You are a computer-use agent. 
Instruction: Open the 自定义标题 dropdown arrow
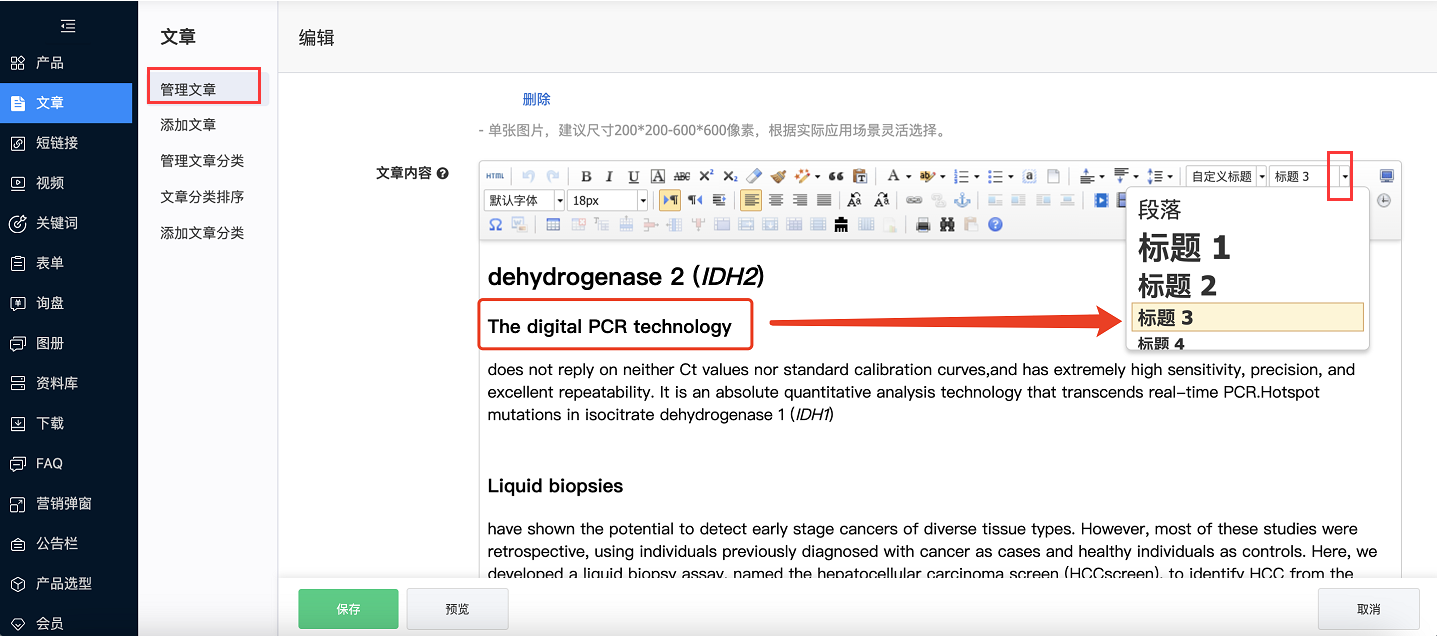tap(1262, 177)
